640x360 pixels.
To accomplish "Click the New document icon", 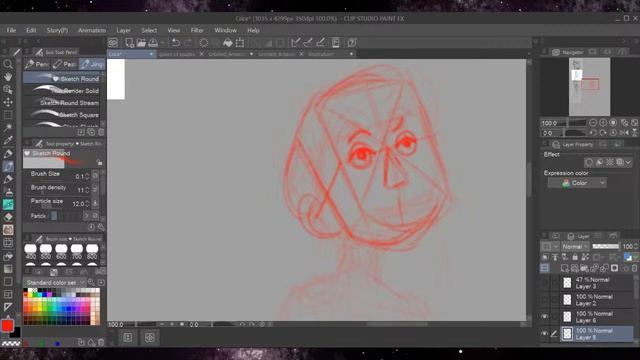I will pos(129,42).
